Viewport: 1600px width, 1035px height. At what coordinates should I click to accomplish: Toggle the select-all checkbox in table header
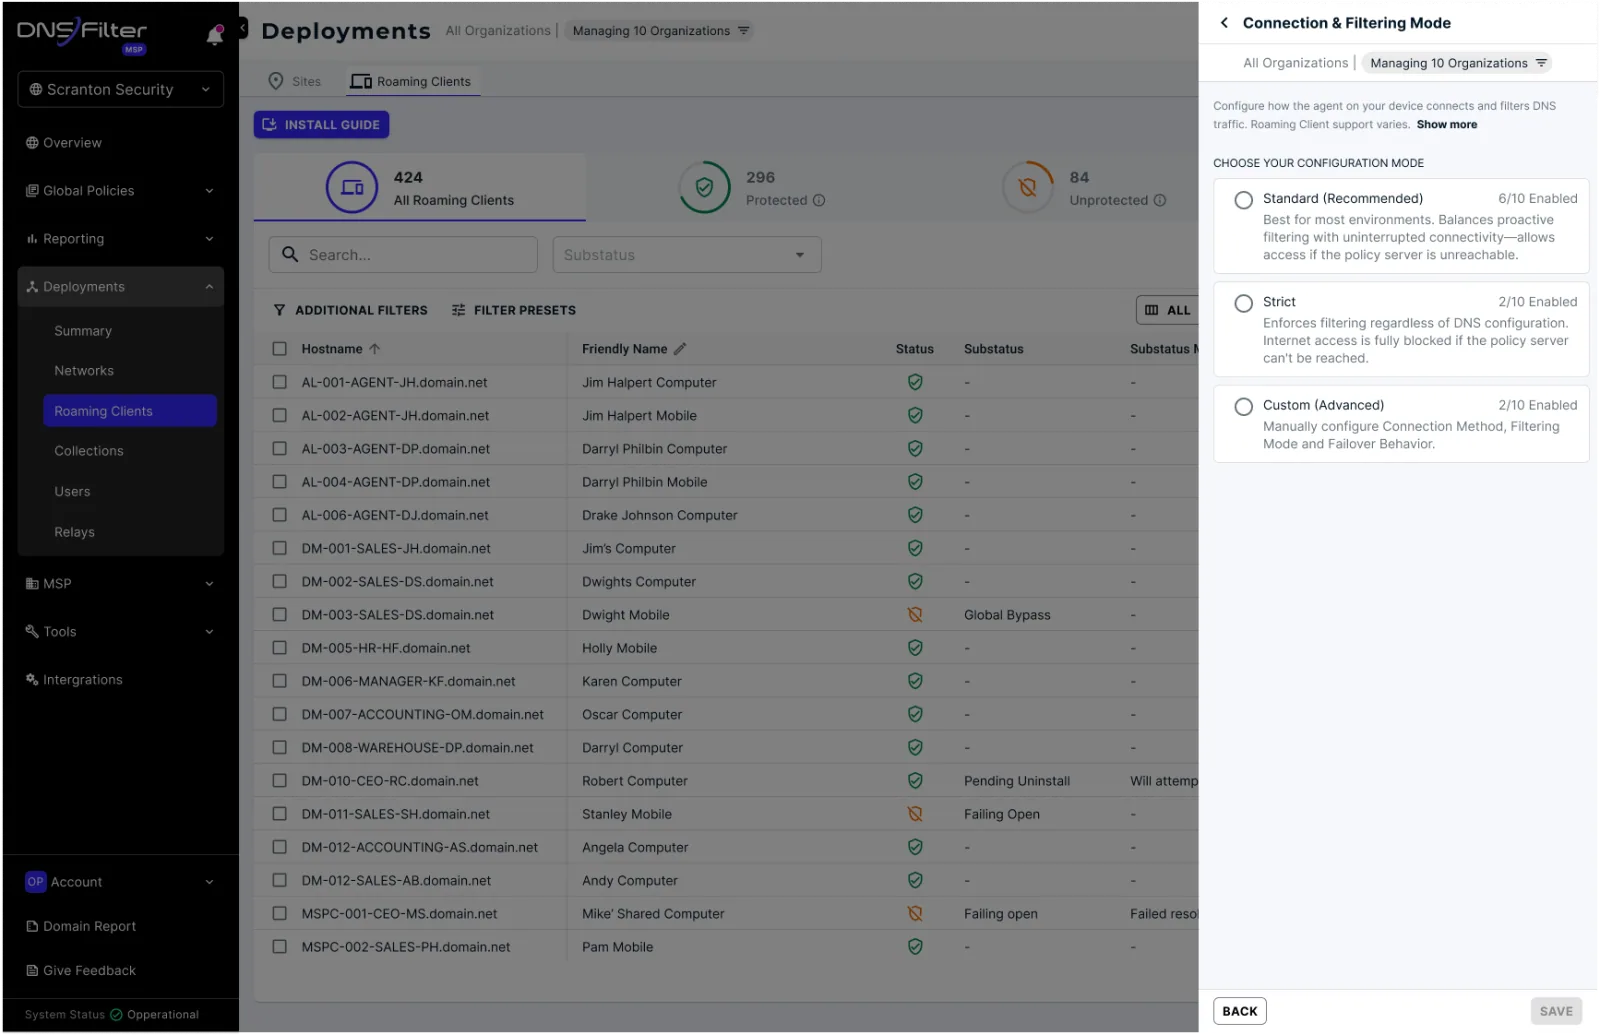point(280,349)
